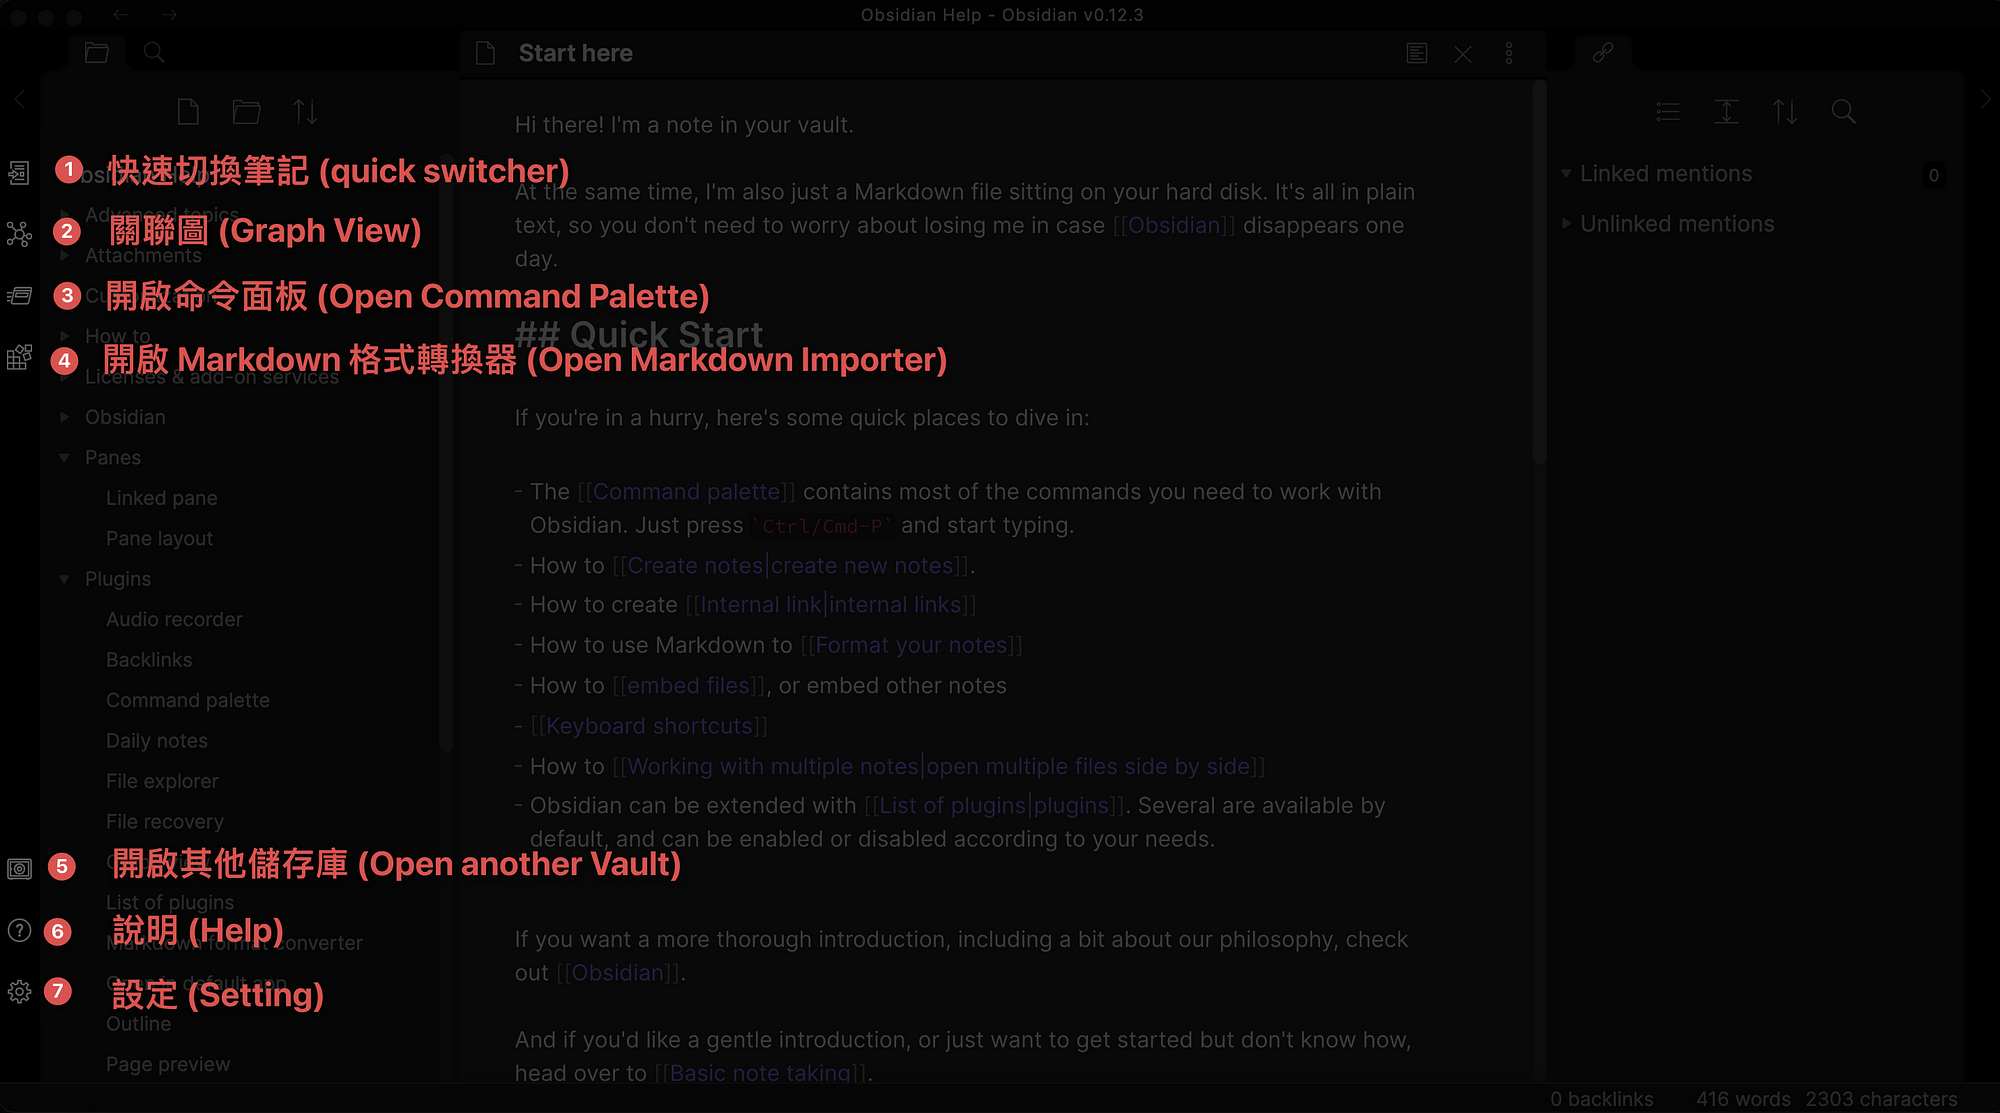Image resolution: width=2000 pixels, height=1113 pixels.
Task: Open Backlinks note in file list
Action: point(149,660)
